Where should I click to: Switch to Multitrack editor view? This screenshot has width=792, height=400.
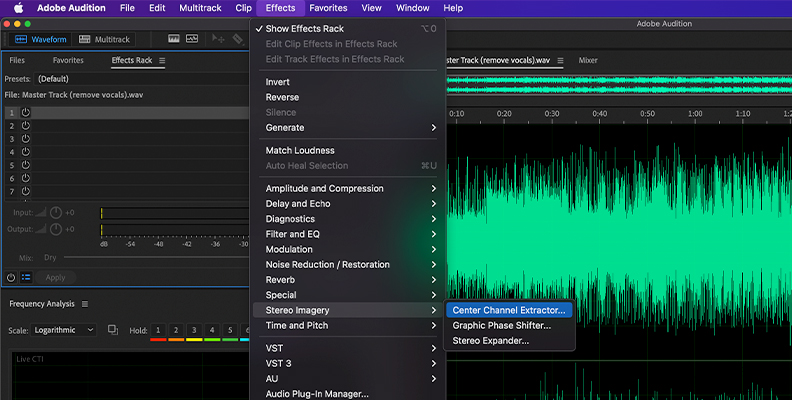(105, 39)
